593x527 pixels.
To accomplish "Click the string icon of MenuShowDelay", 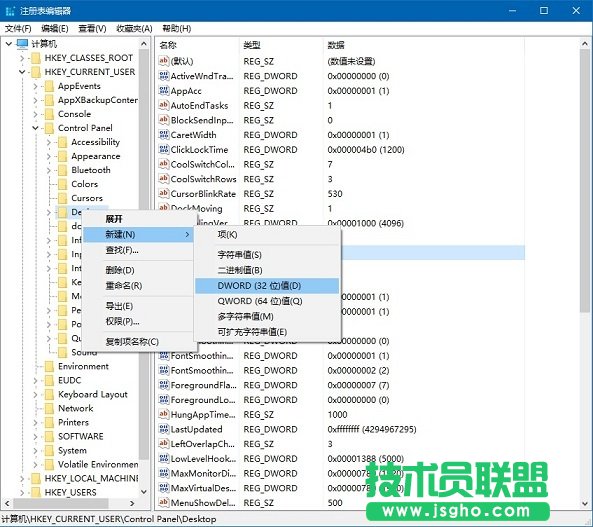I will click(163, 502).
